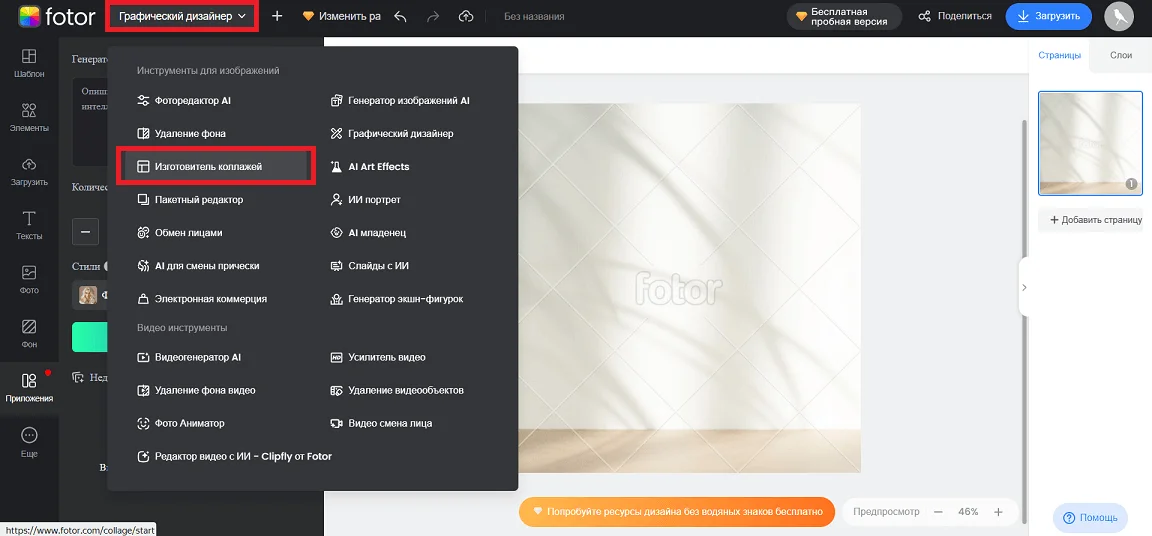Open the Тексты sidebar panel

(29, 226)
